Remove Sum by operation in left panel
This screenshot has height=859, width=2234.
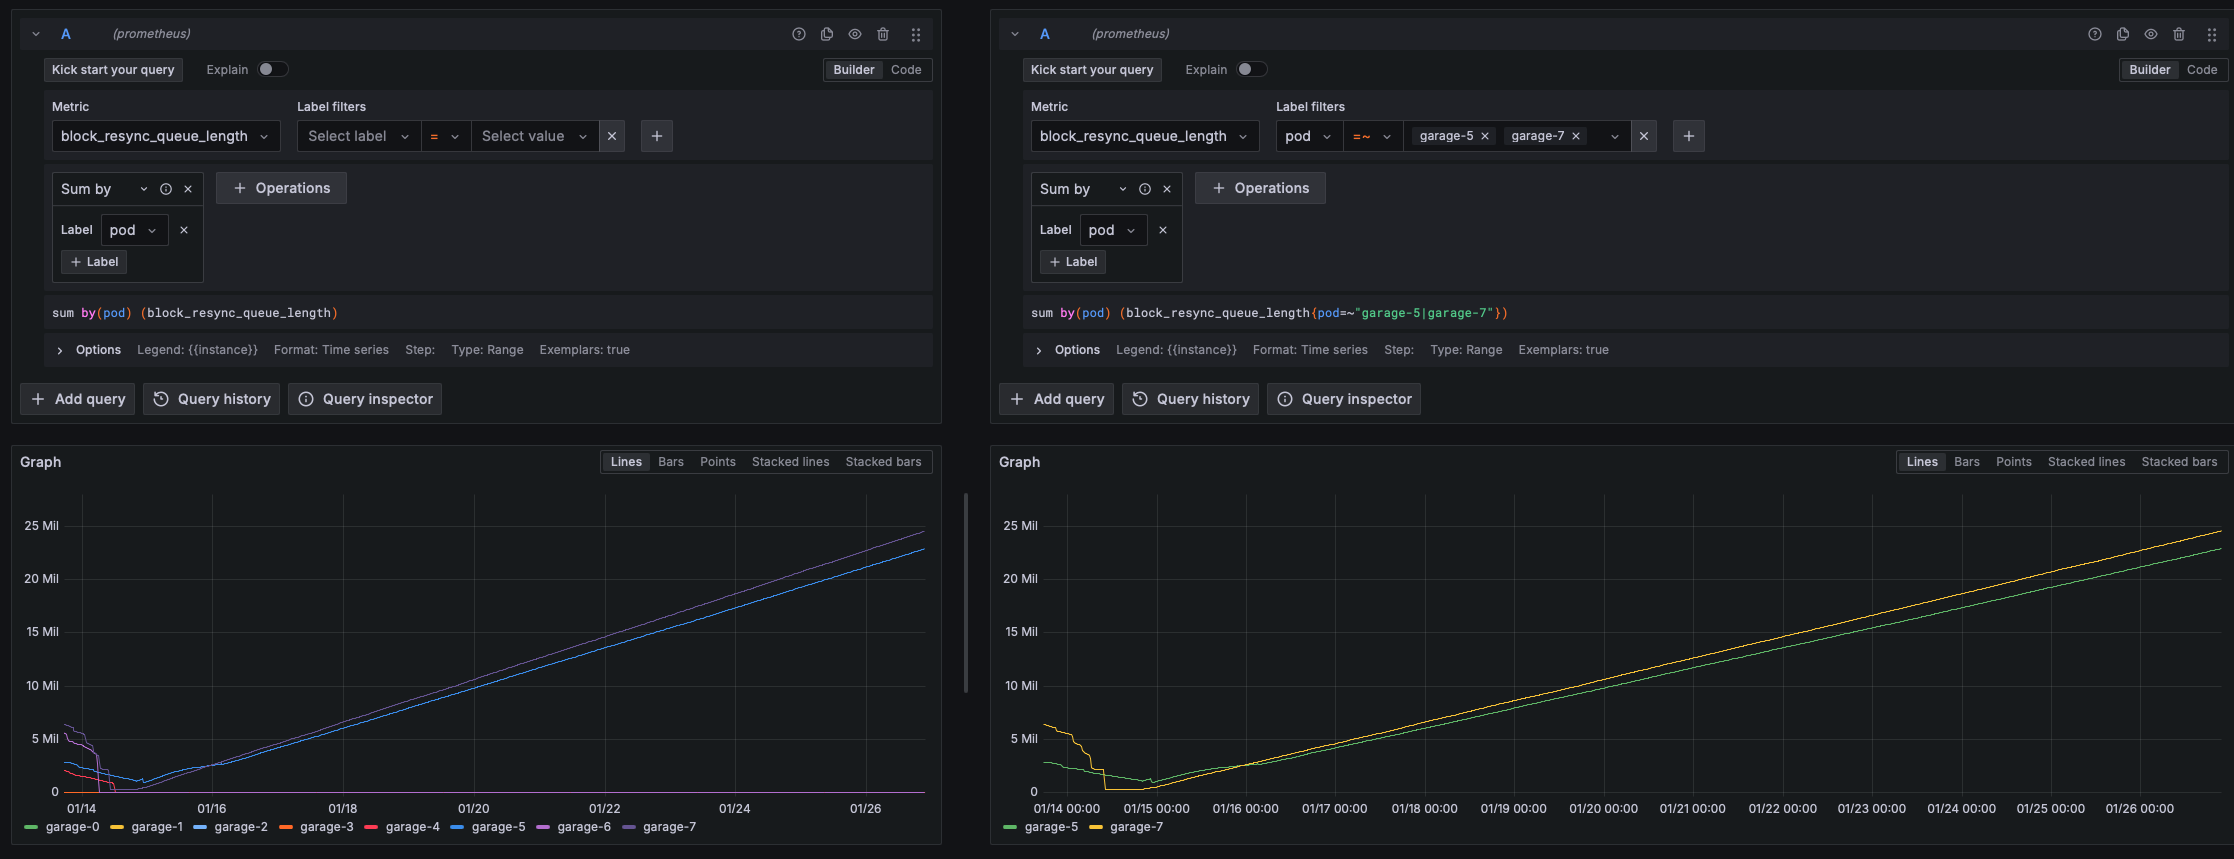coord(188,189)
